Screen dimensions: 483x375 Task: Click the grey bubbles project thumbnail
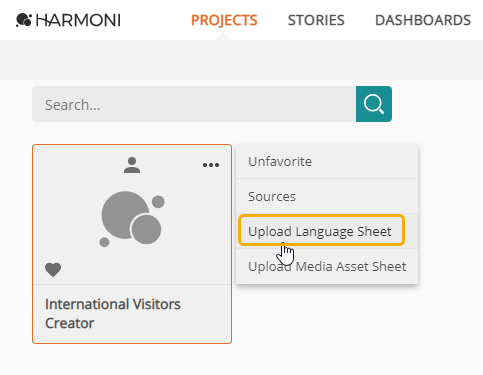pyautogui.click(x=132, y=219)
